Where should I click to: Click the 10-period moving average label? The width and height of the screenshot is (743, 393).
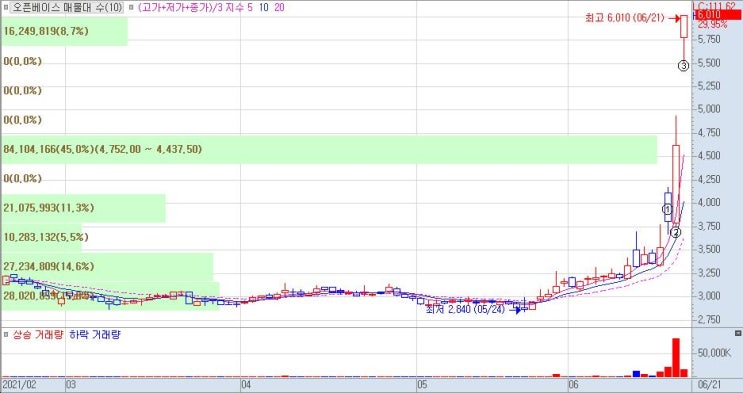(x=263, y=8)
